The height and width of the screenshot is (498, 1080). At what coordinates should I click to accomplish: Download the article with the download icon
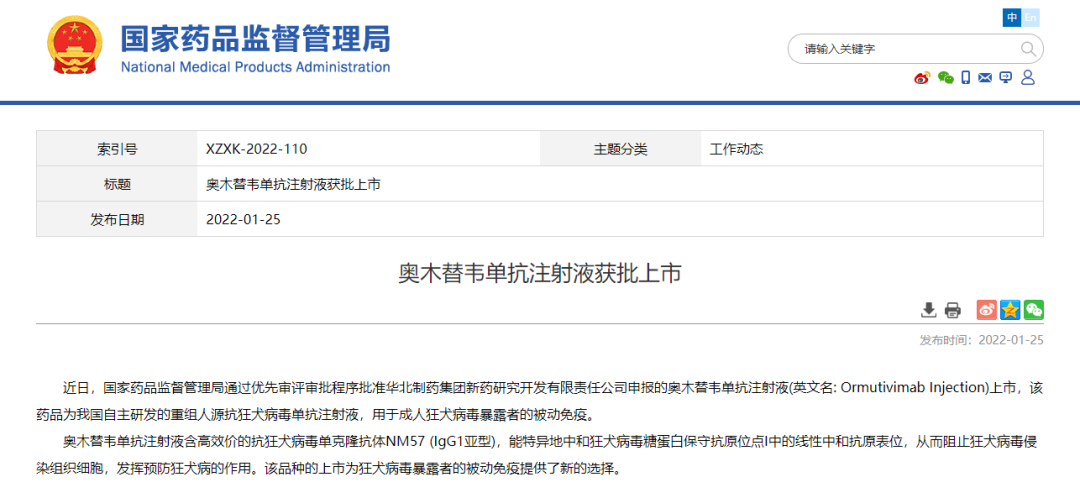point(928,310)
